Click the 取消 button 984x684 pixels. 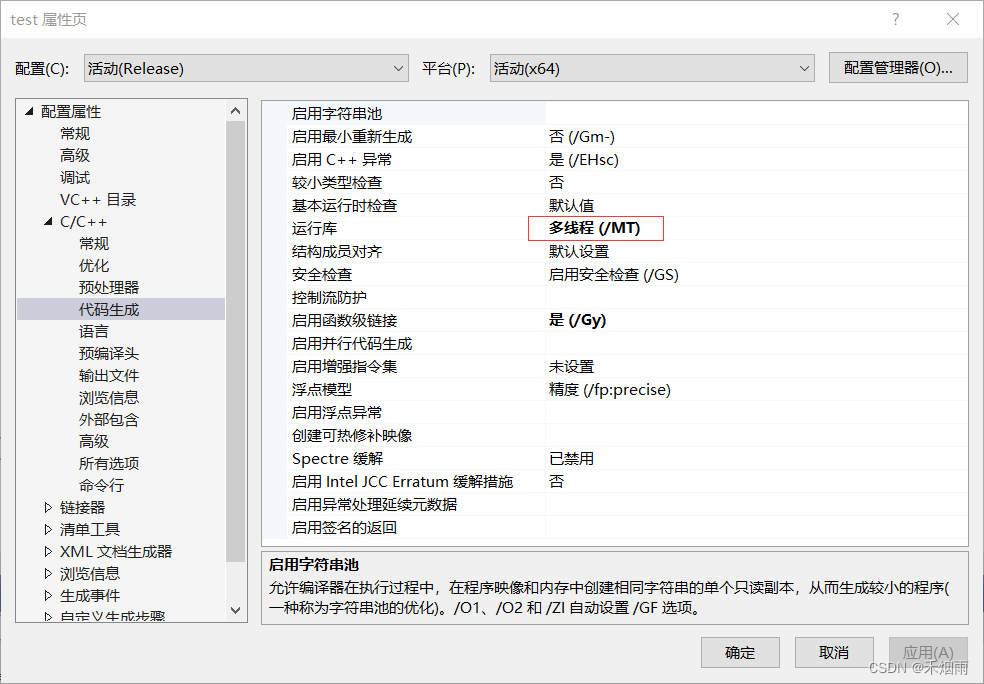click(x=834, y=652)
